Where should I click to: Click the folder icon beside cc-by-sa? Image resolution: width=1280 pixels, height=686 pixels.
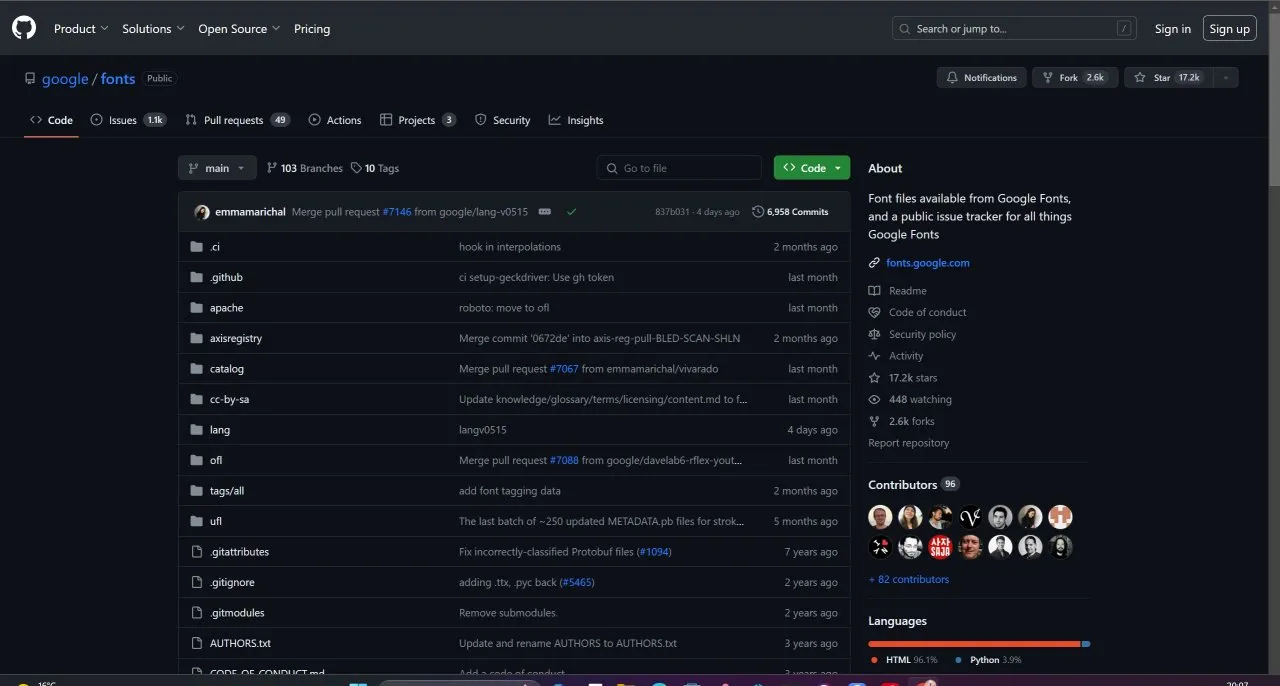tap(197, 399)
